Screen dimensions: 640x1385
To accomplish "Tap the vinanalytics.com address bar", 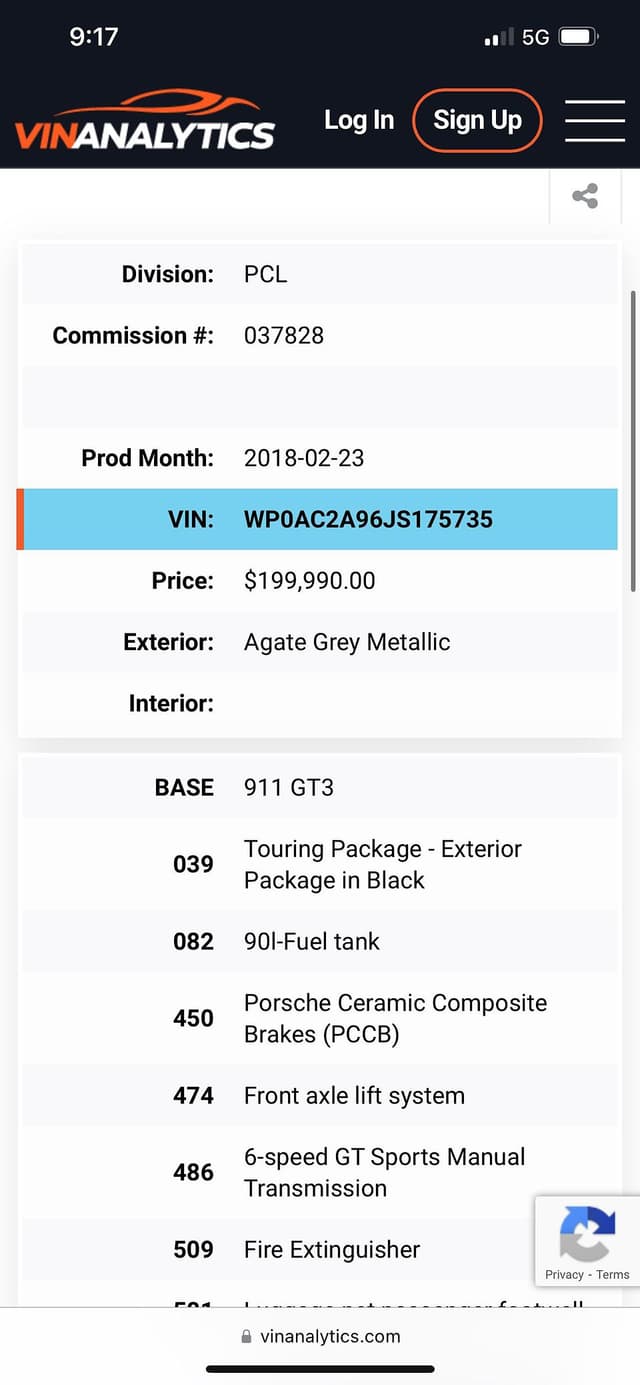I will click(320, 1336).
